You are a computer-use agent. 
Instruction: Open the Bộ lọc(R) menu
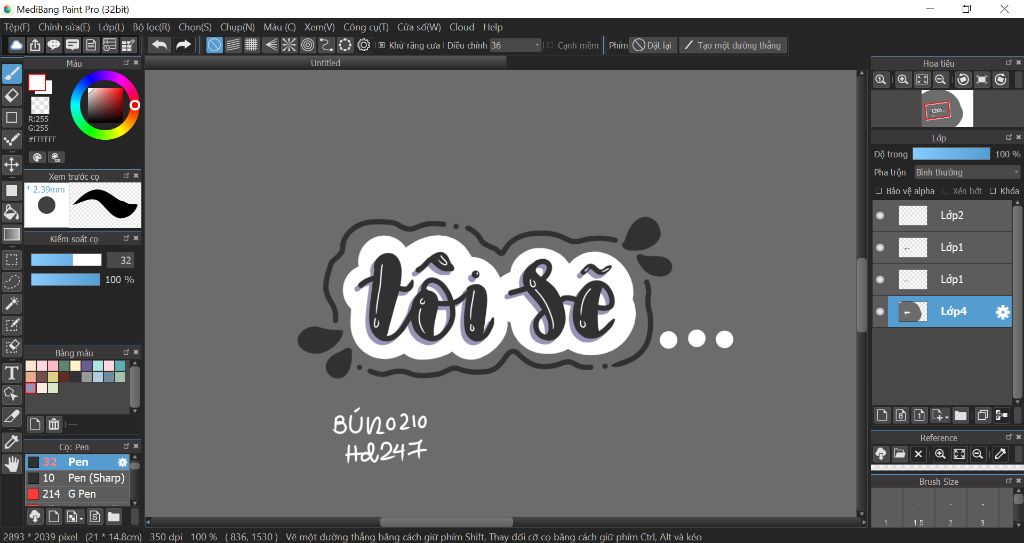click(152, 27)
